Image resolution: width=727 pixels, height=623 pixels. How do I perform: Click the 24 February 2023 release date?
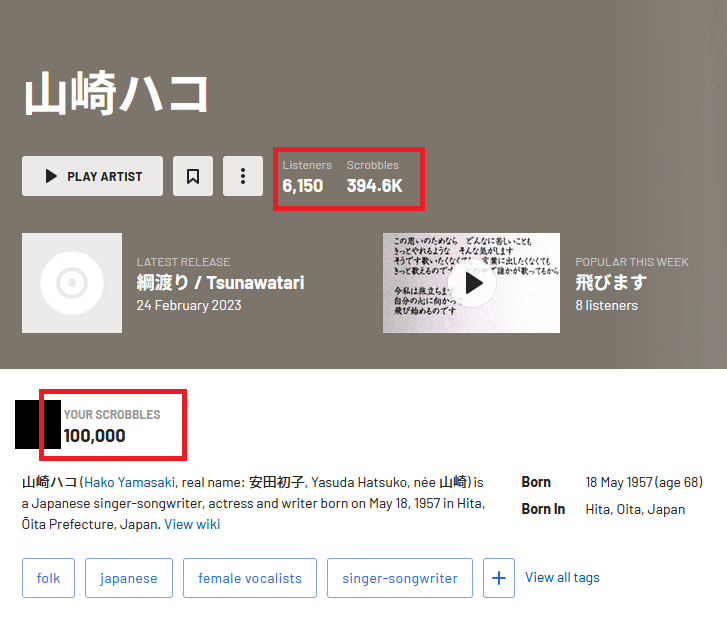[x=189, y=305]
